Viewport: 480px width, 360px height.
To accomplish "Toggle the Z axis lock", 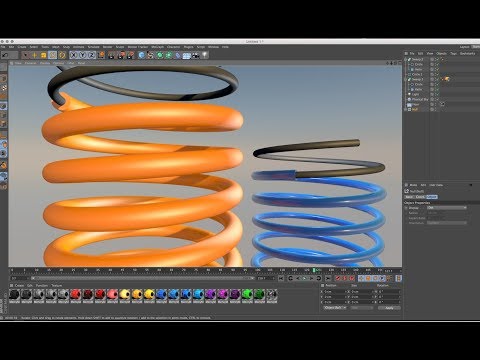I will coord(91,55).
